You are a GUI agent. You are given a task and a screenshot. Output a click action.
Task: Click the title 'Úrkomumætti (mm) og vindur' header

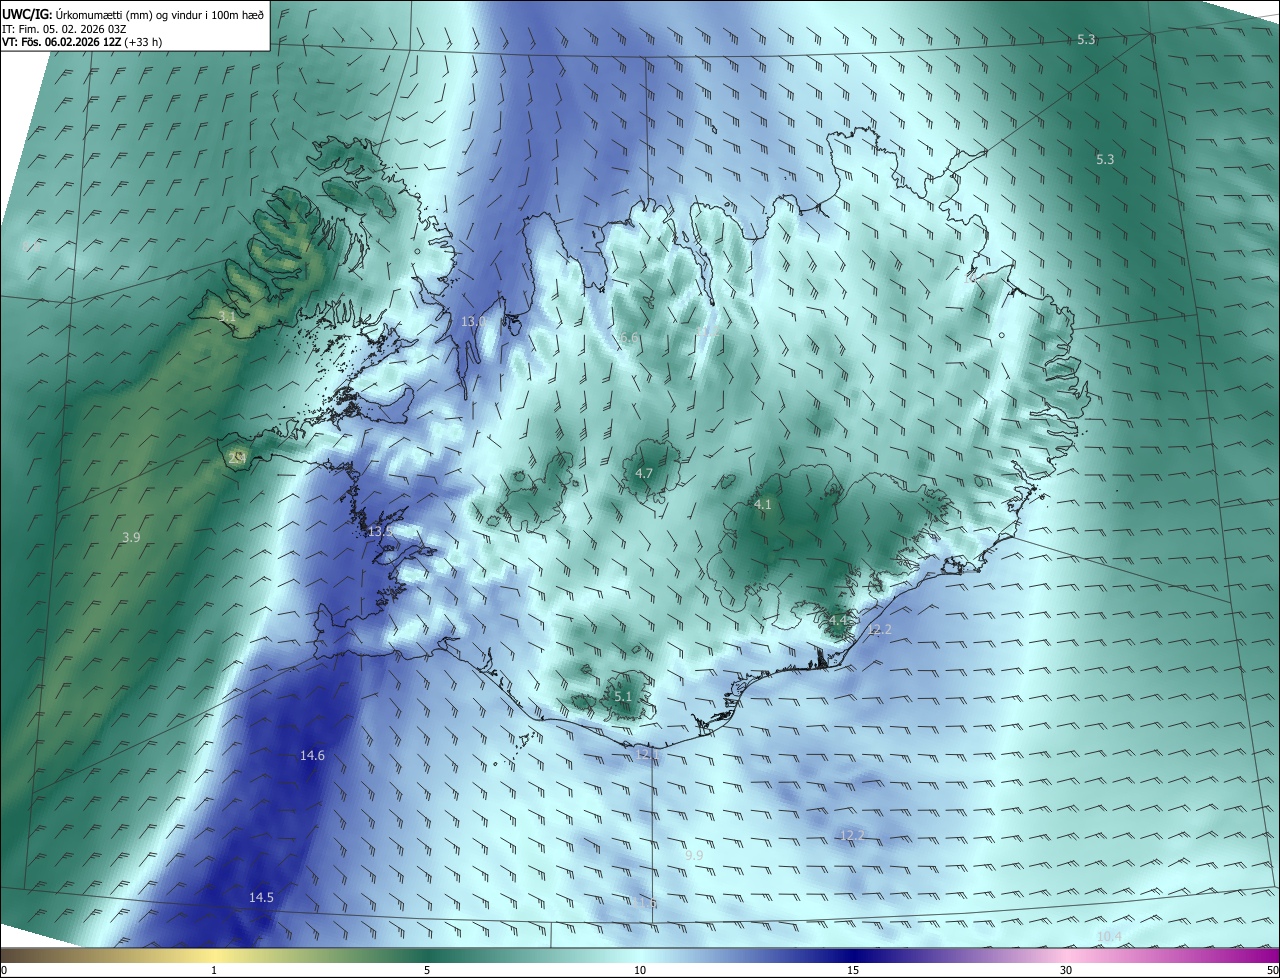point(132,14)
